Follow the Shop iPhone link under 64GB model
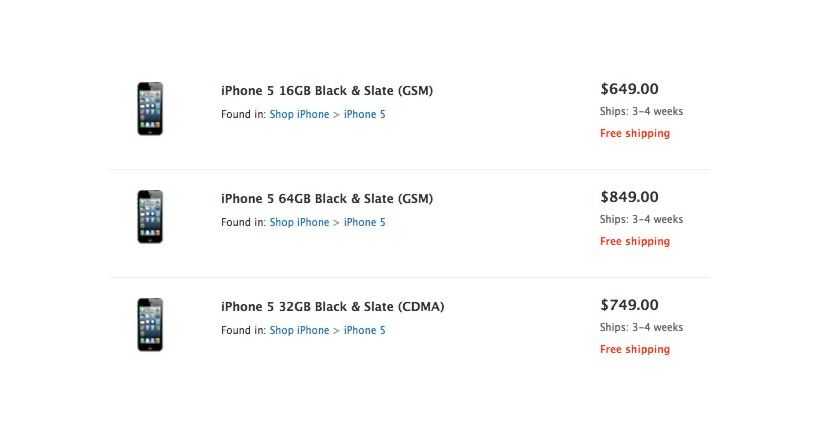 (299, 222)
